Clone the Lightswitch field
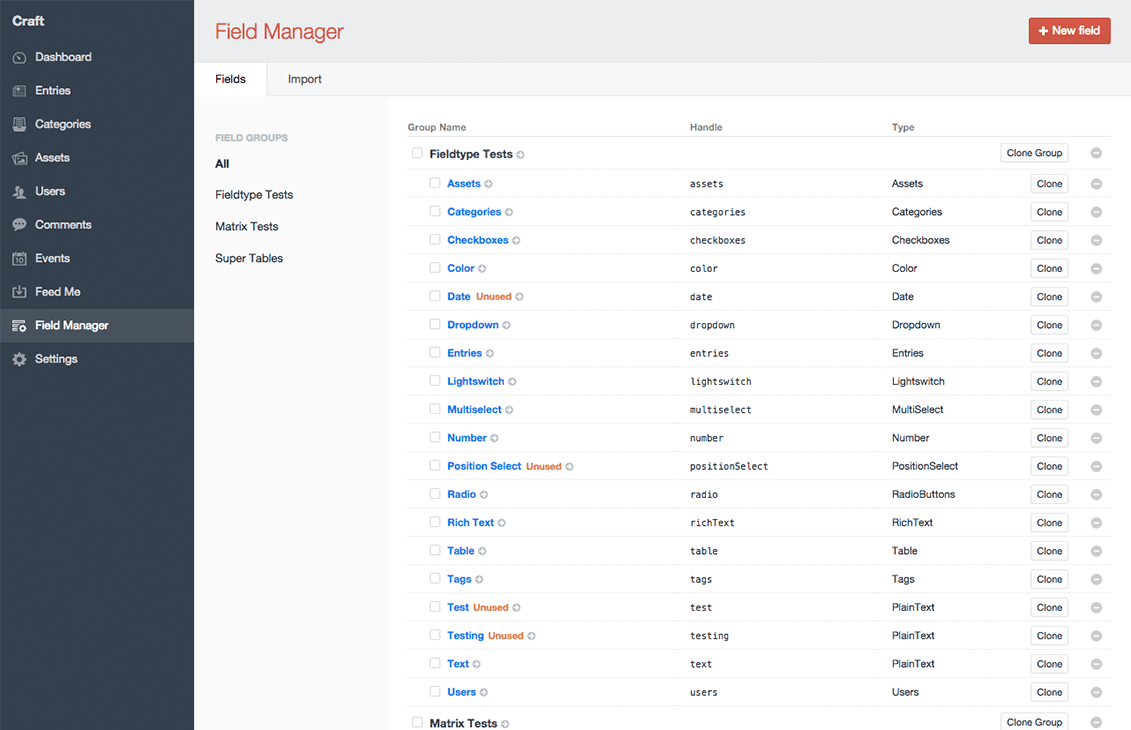 (1049, 381)
